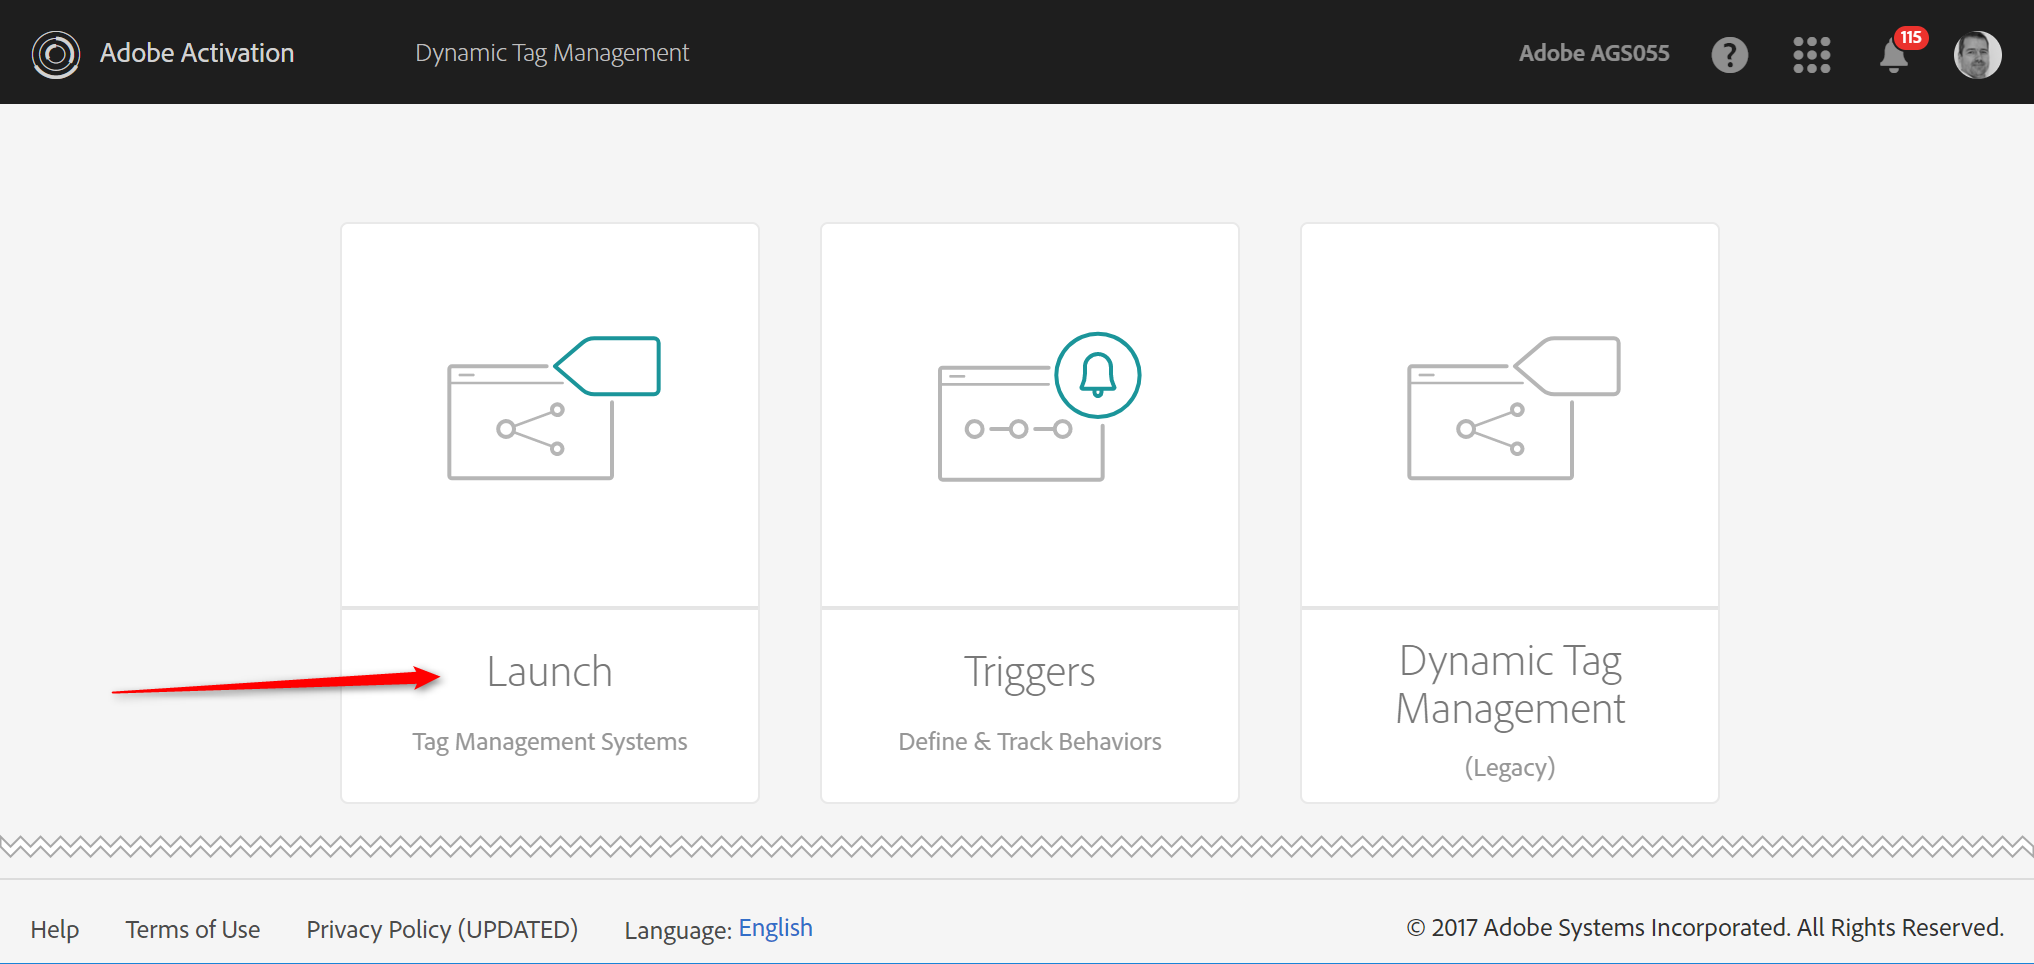Open the Launch card title
Viewport: 2034px width, 964px height.
click(549, 672)
